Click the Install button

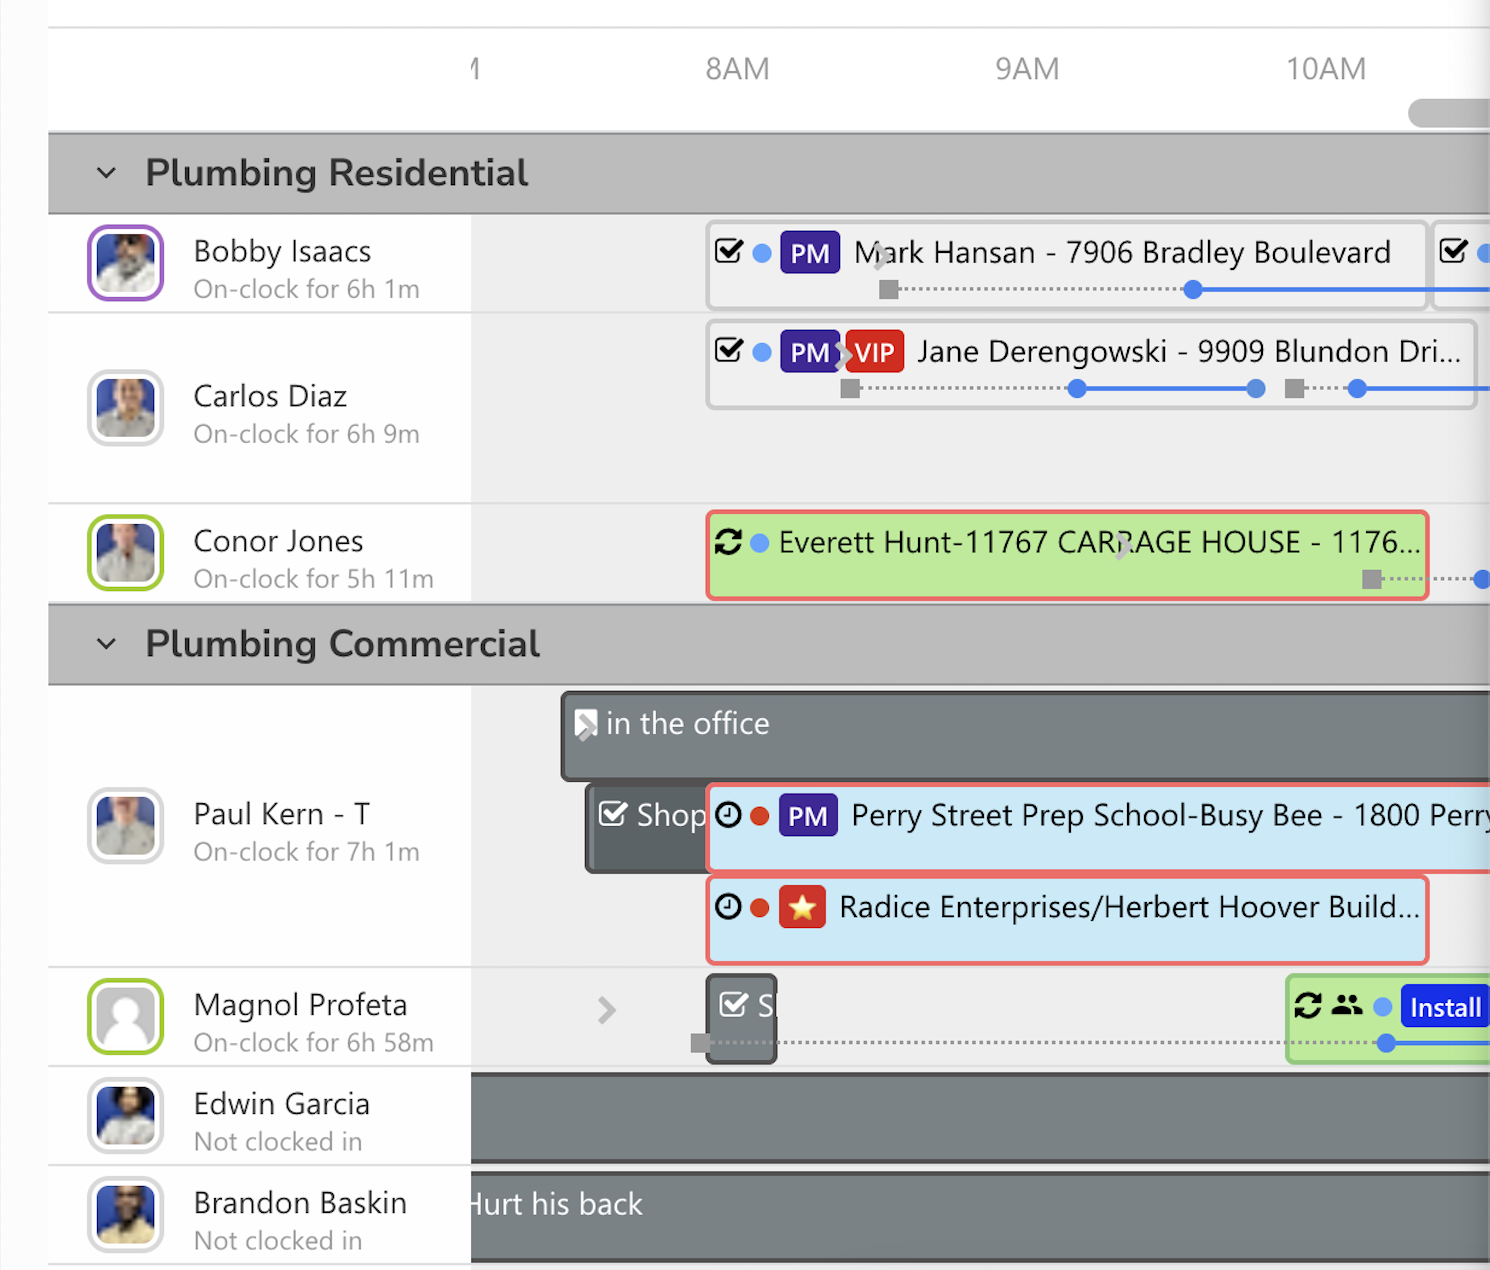1444,1007
